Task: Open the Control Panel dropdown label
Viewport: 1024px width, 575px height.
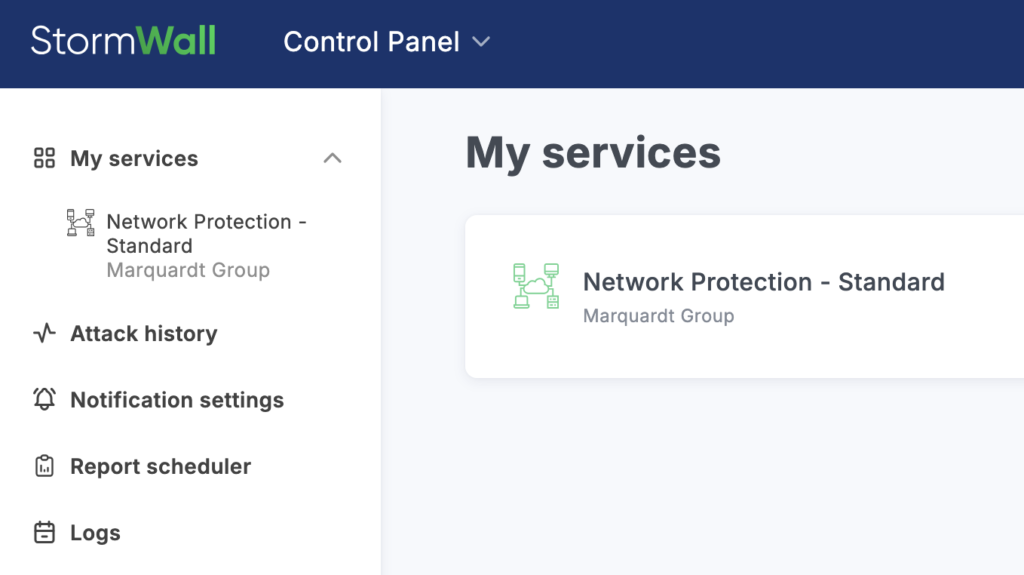Action: click(371, 42)
